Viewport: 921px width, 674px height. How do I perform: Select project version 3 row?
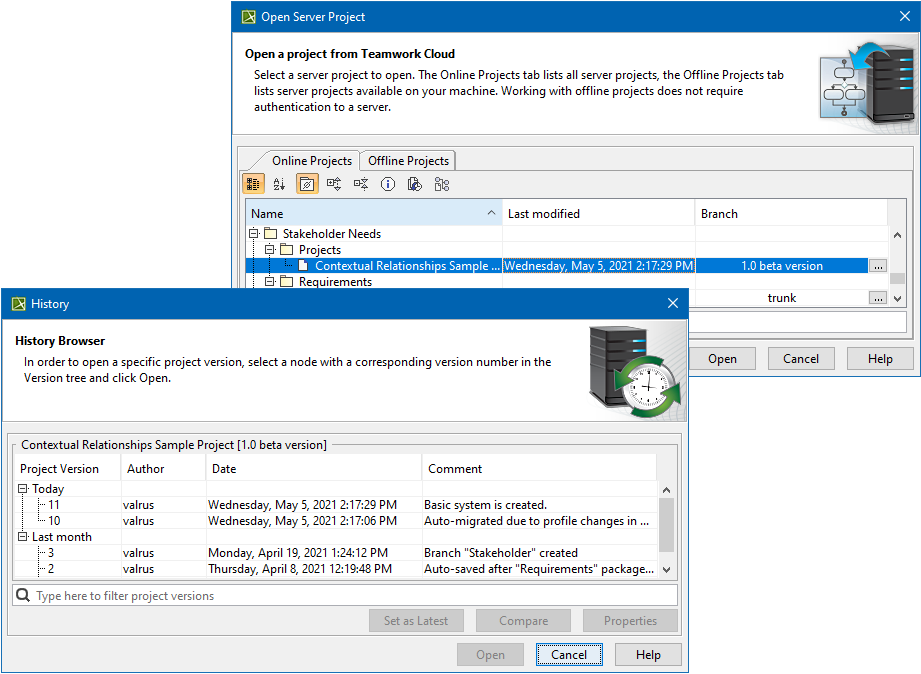tap(335, 552)
